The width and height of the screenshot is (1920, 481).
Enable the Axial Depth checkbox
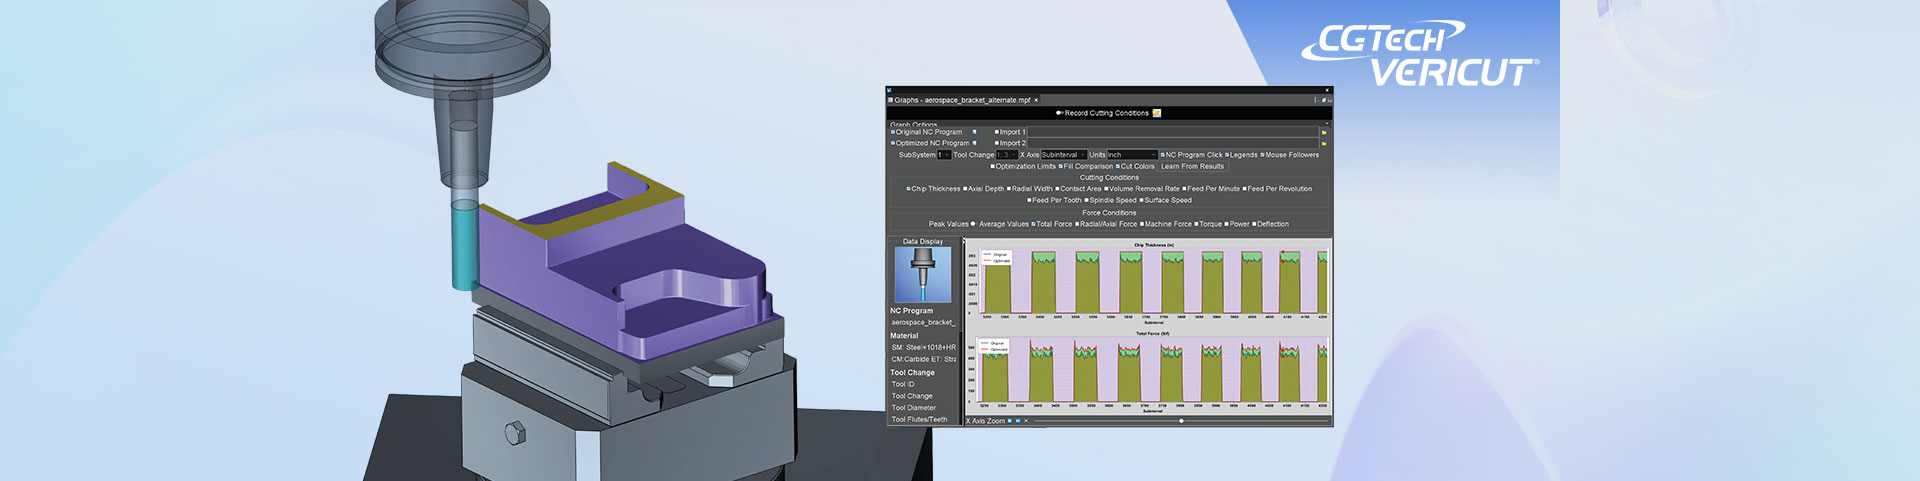[965, 189]
